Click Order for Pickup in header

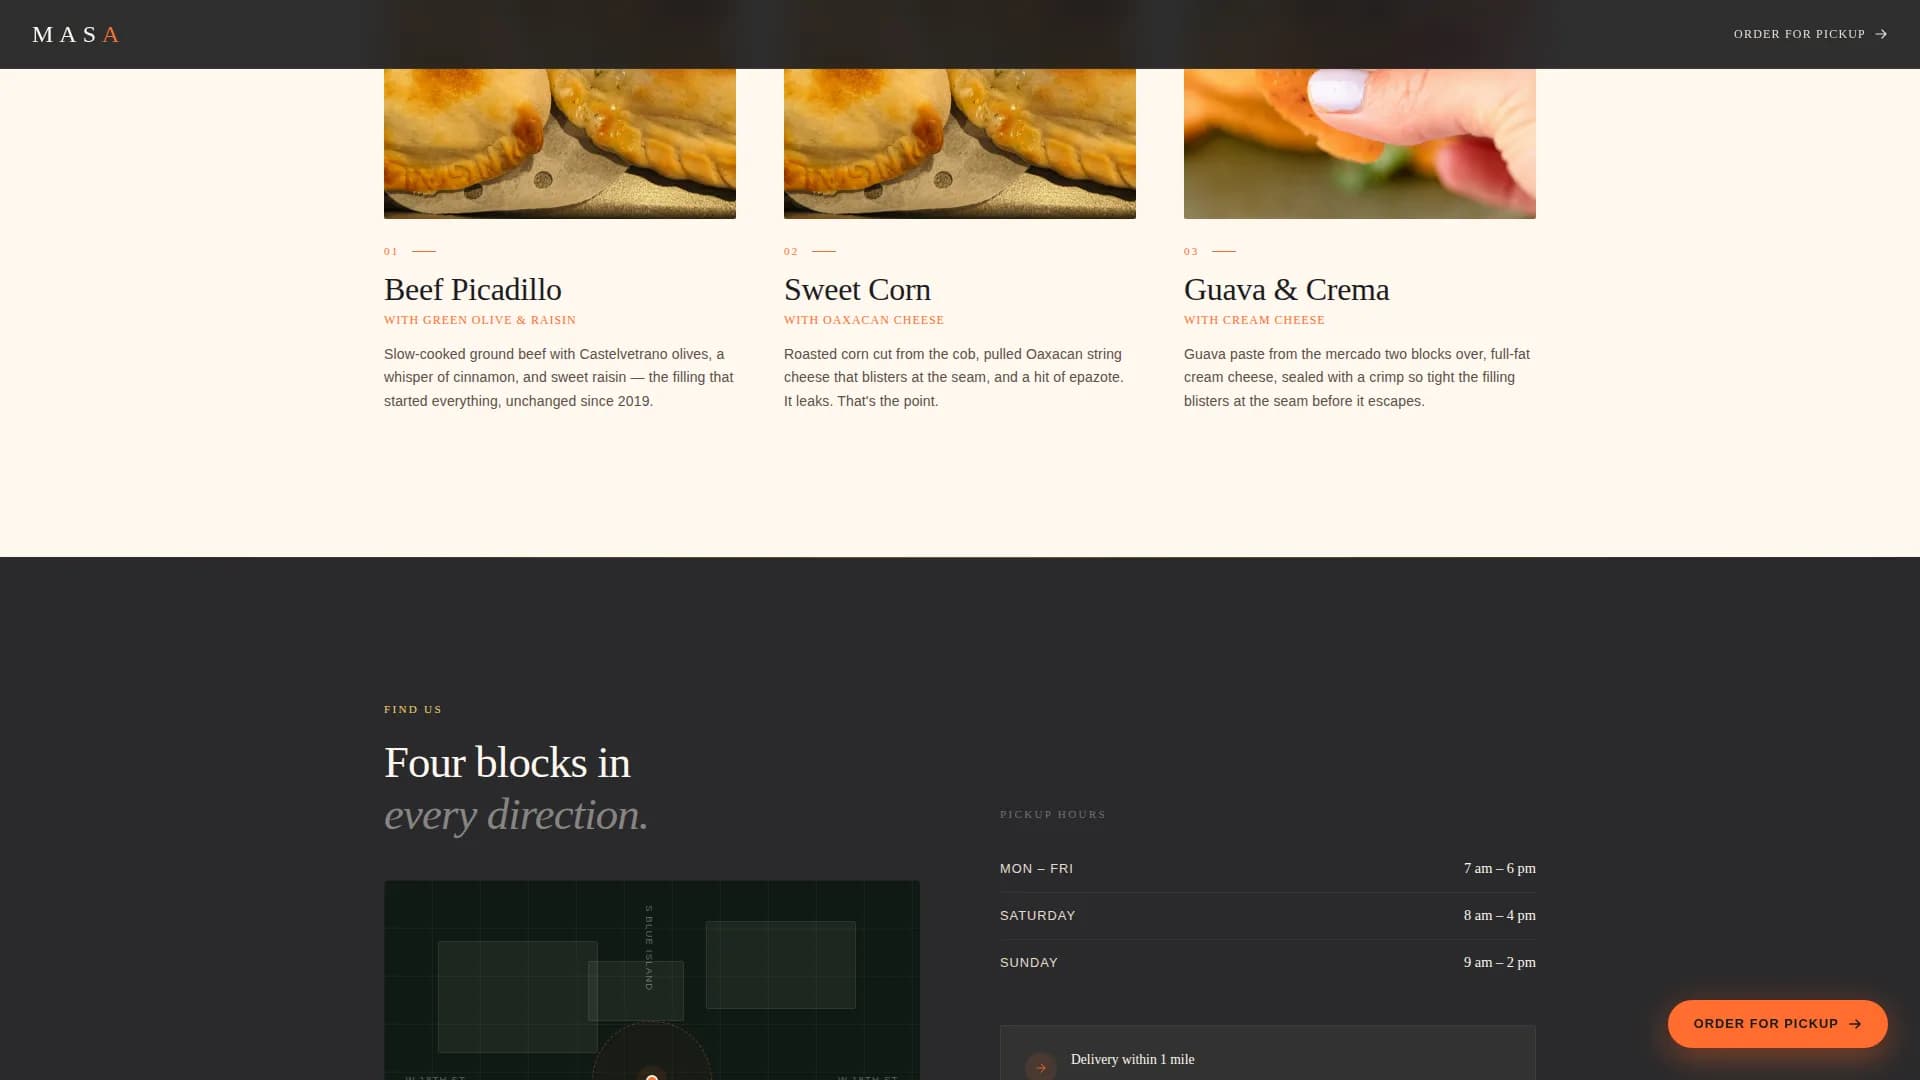tap(1810, 34)
